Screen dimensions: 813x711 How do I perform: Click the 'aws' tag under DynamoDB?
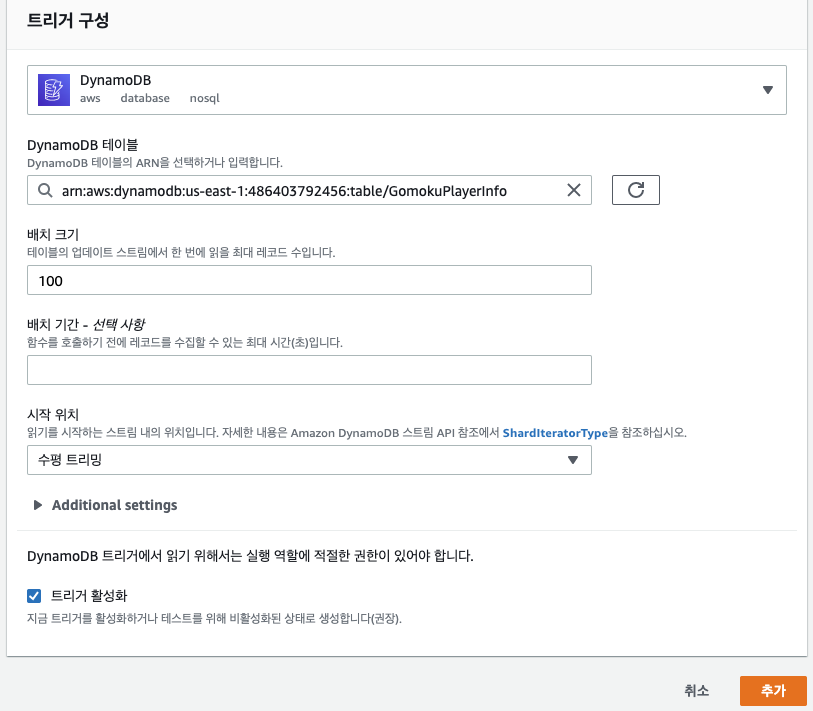(x=90, y=98)
